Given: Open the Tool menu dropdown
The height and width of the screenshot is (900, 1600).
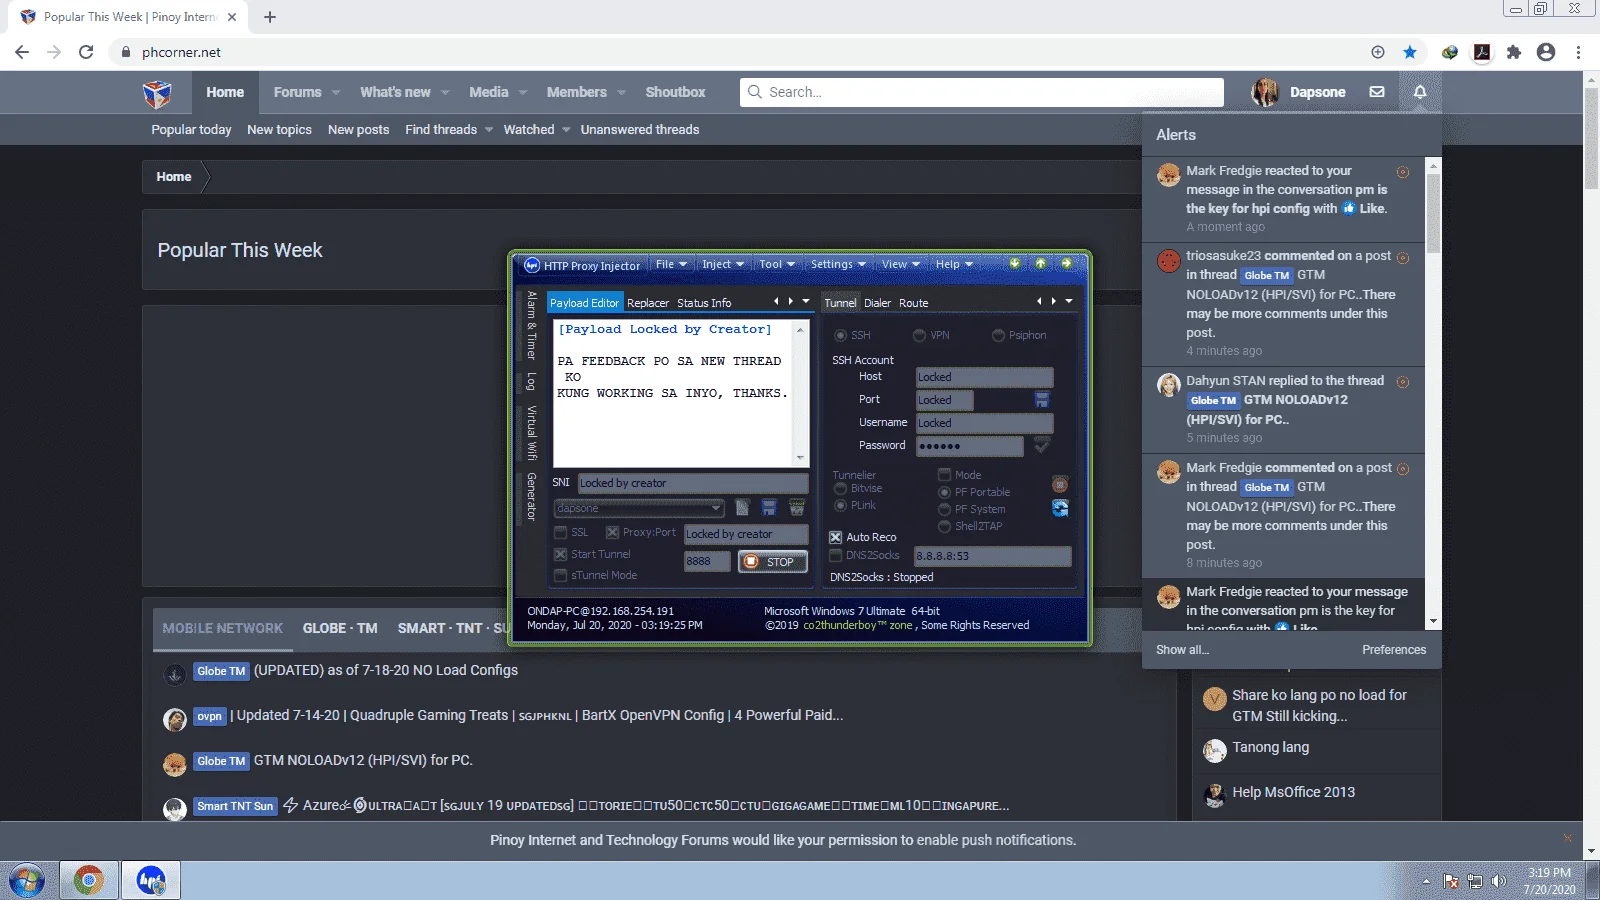Looking at the screenshot, I should point(777,264).
